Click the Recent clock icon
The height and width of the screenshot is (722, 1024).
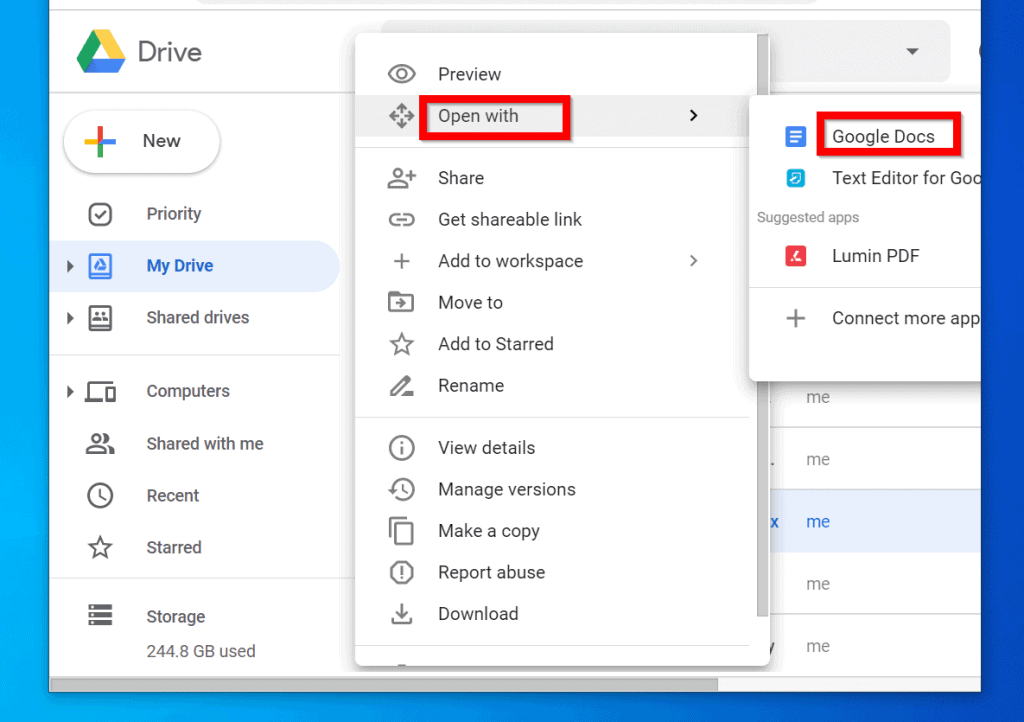pyautogui.click(x=100, y=495)
